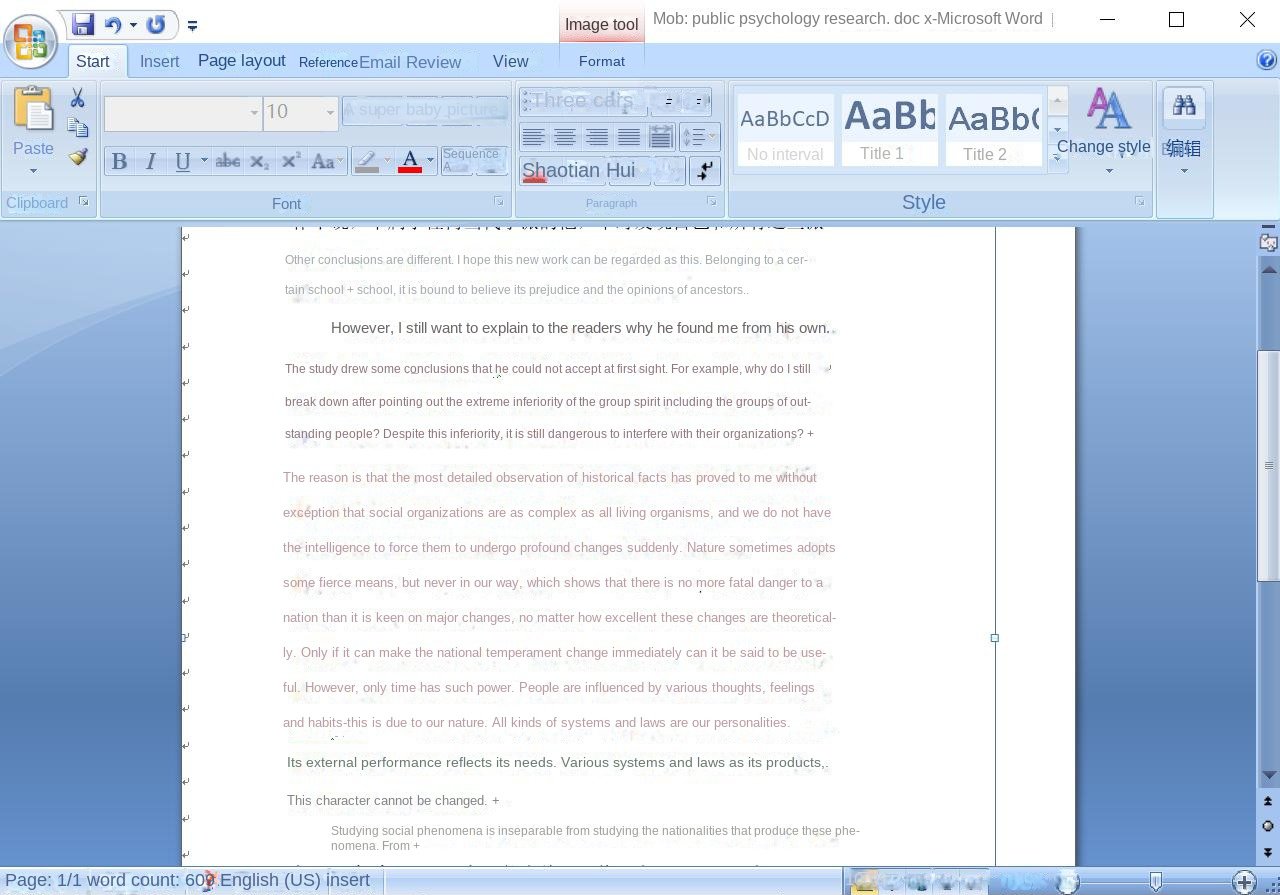Toggle justify text alignment
The image size is (1280, 895).
point(628,136)
